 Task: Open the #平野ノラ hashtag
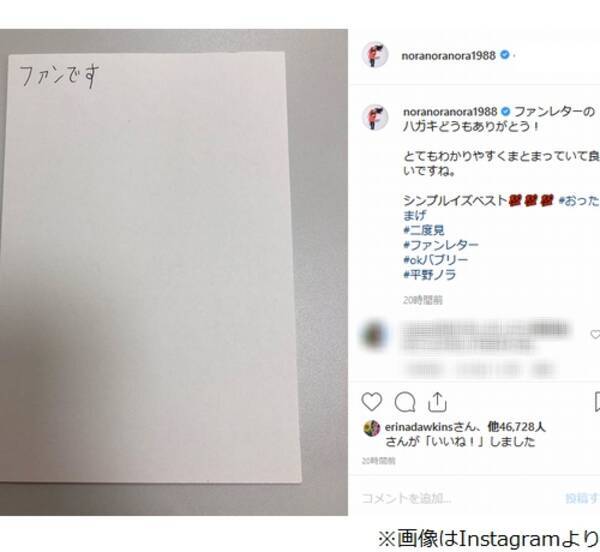click(x=430, y=275)
